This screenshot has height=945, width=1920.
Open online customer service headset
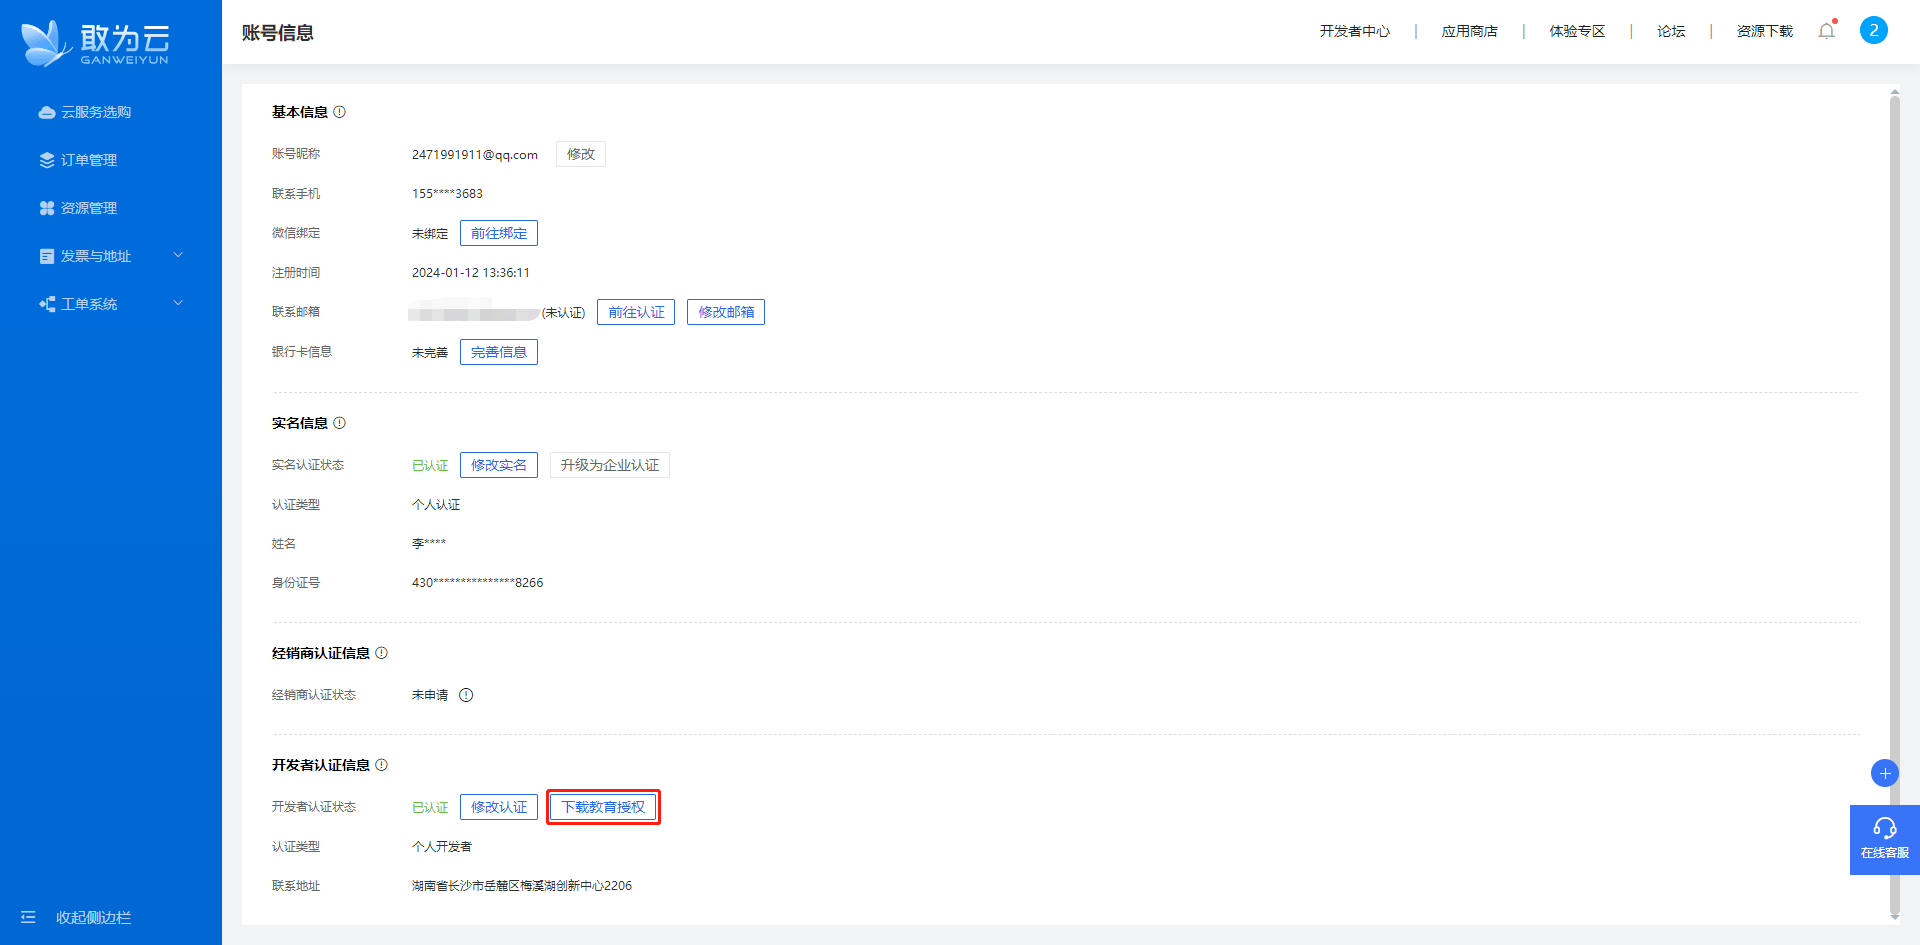[x=1884, y=839]
